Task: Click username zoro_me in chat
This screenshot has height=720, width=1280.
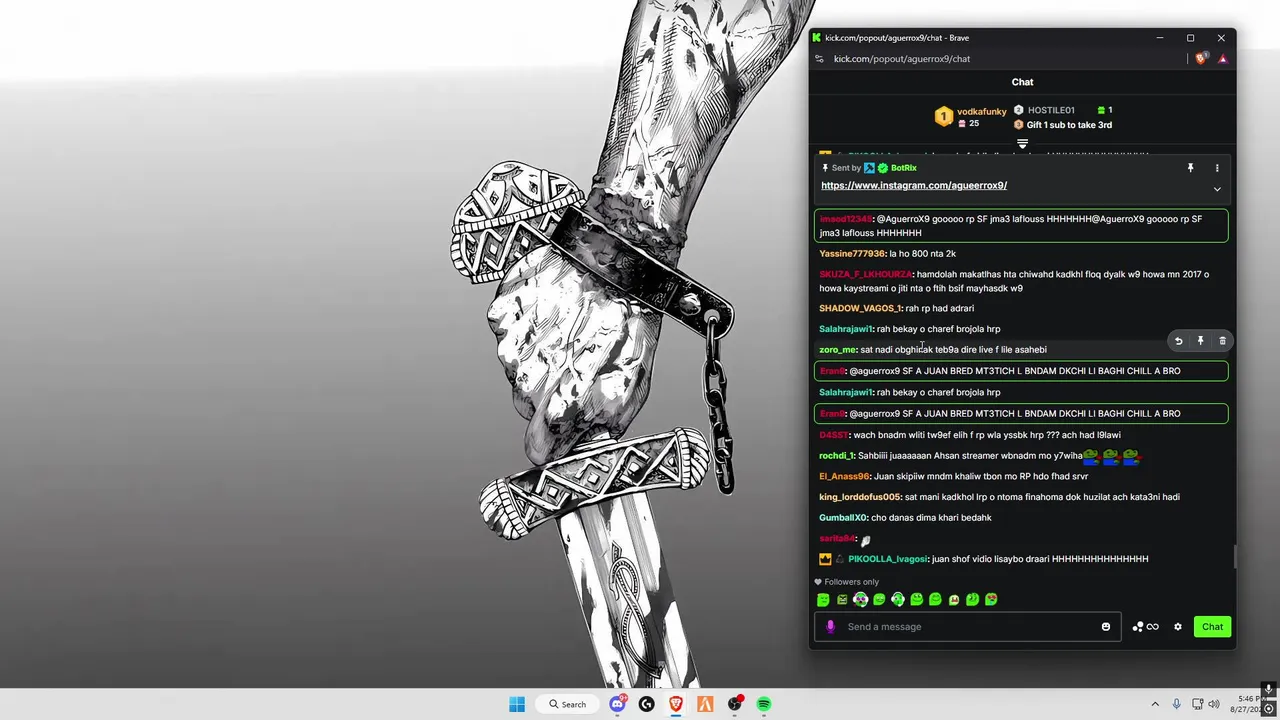Action: pos(837,350)
